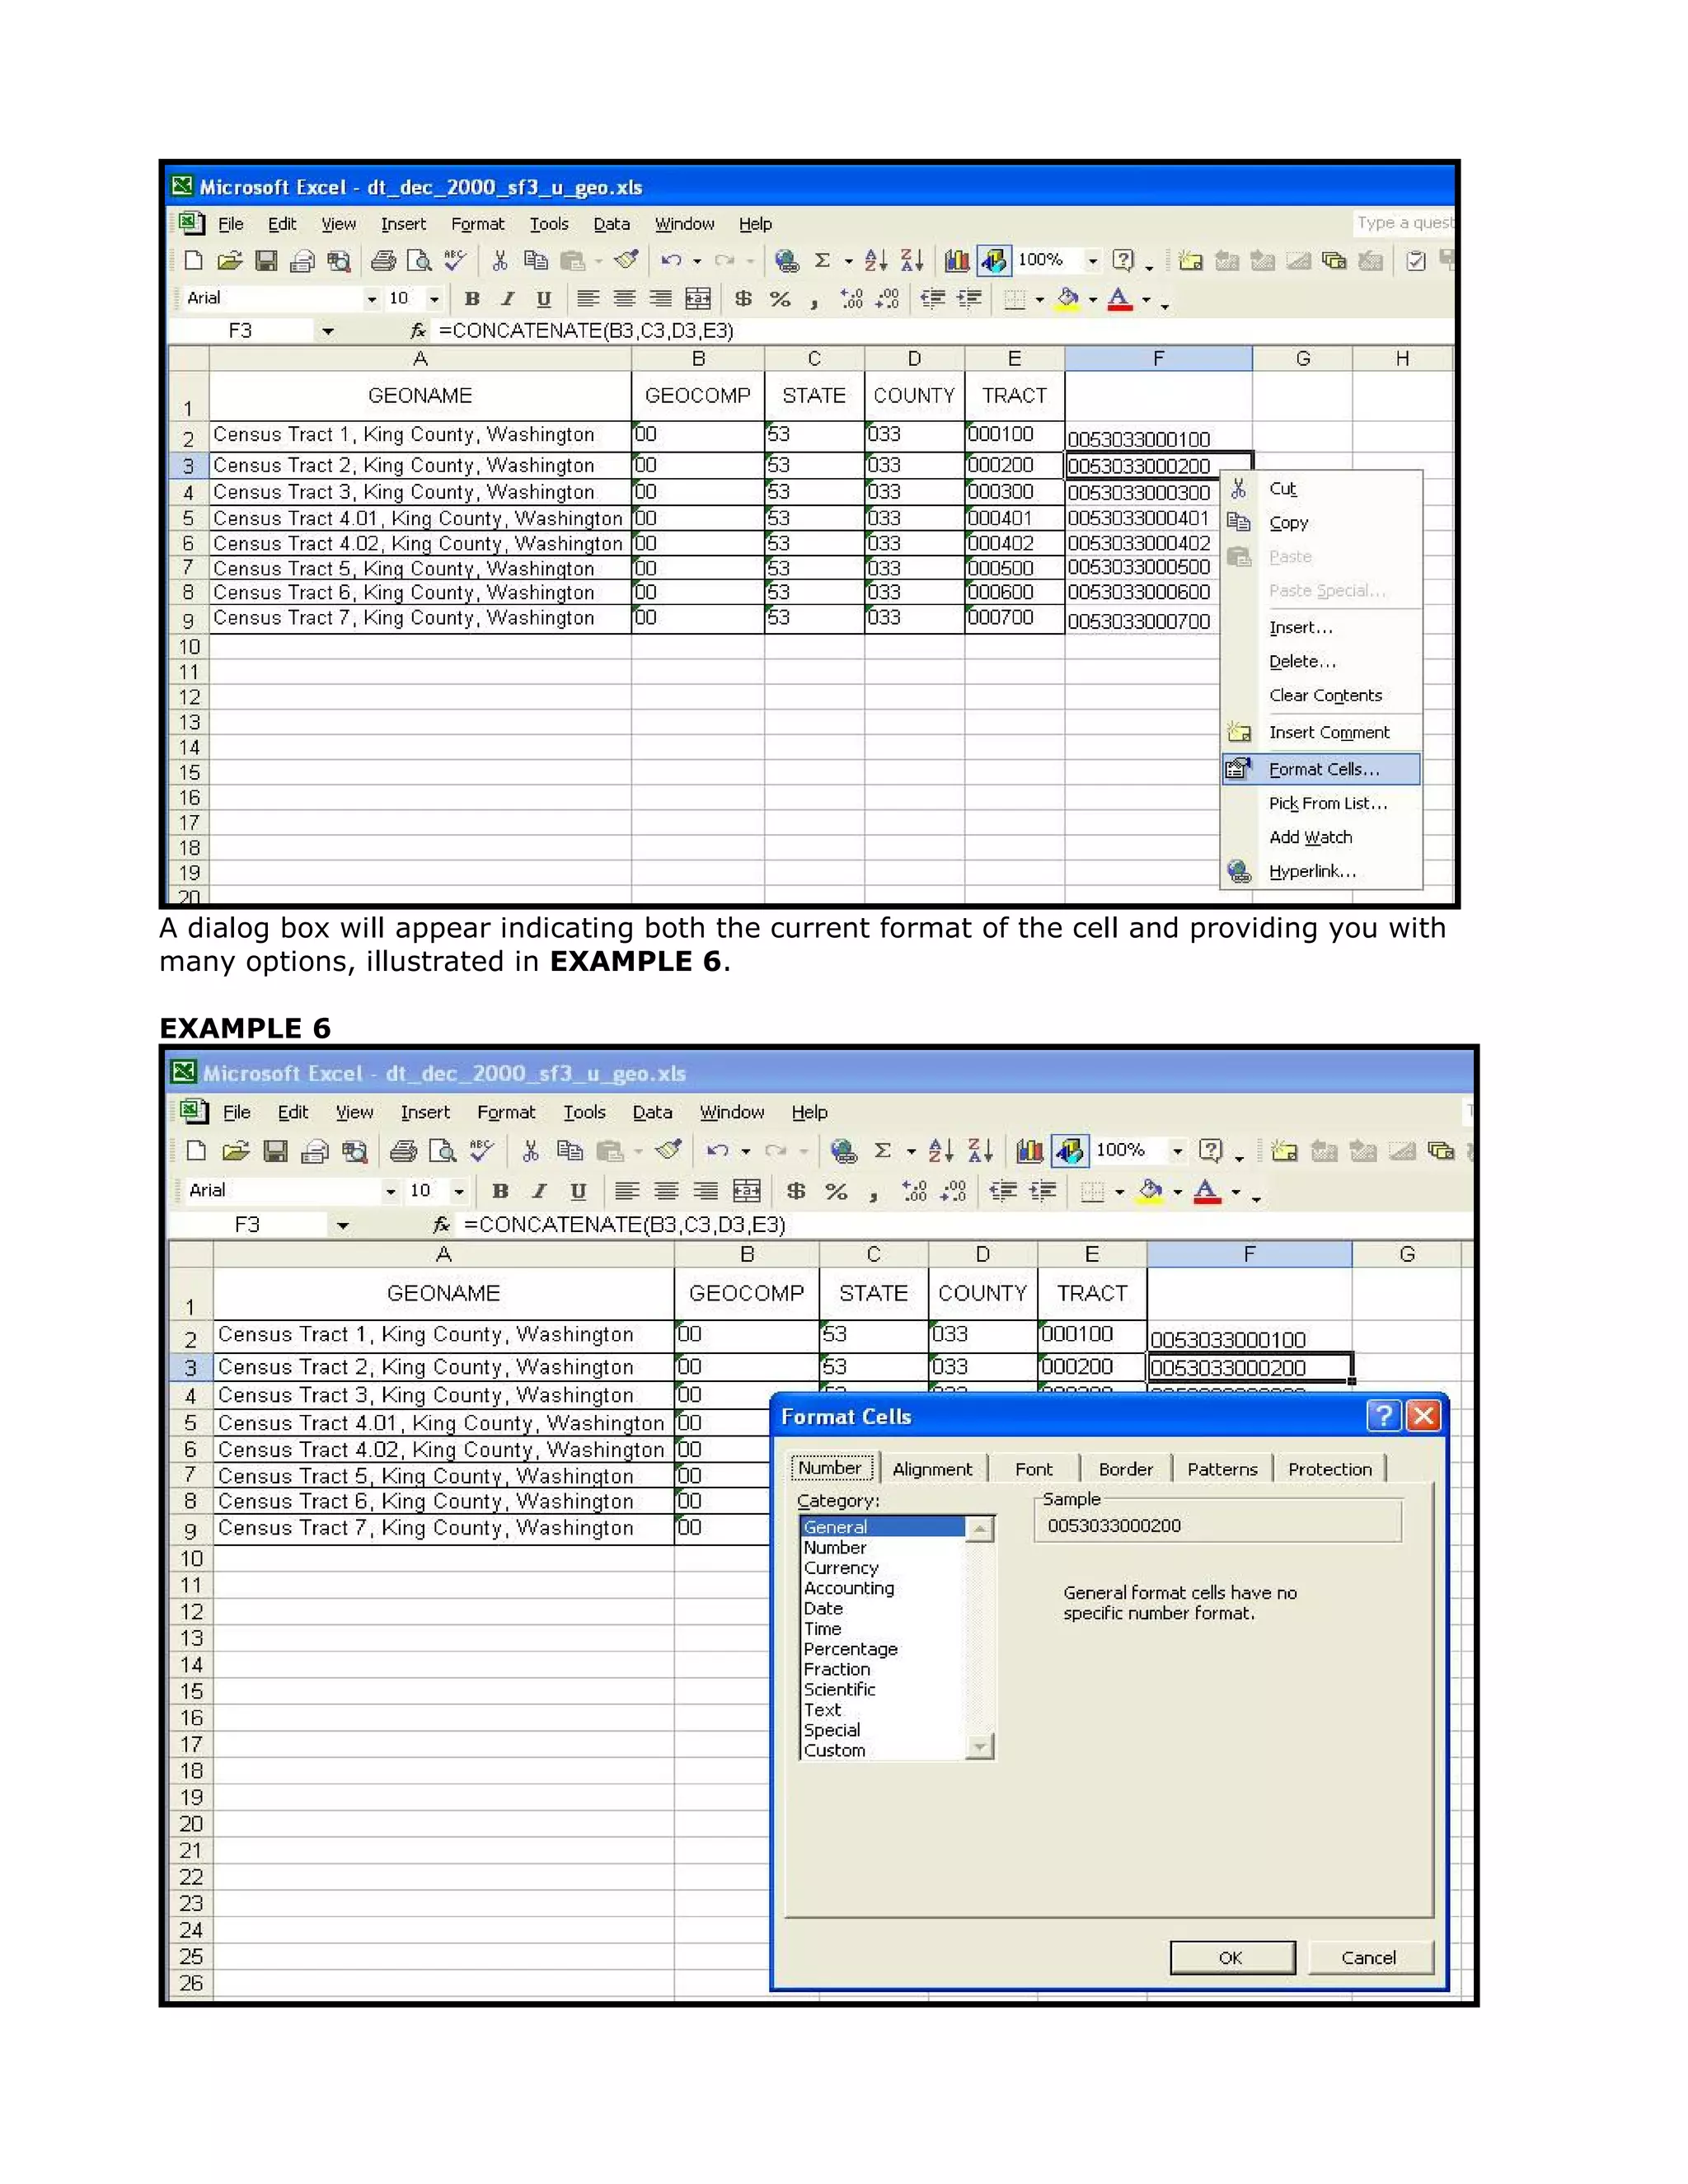Click Increase Decimal icon in context-menu Excel window

coord(852,298)
